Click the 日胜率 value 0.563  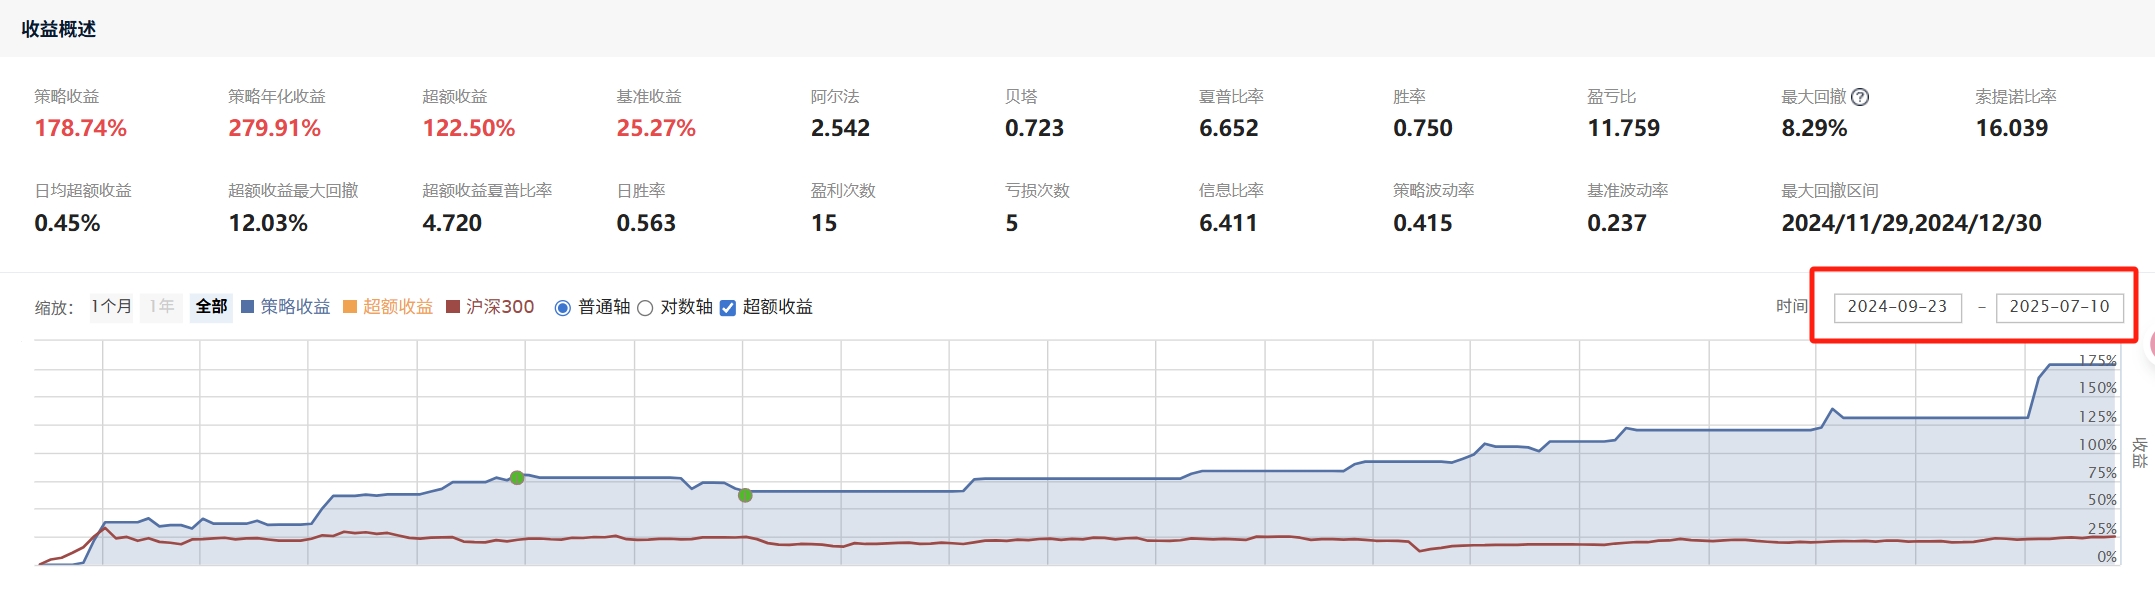tap(646, 223)
